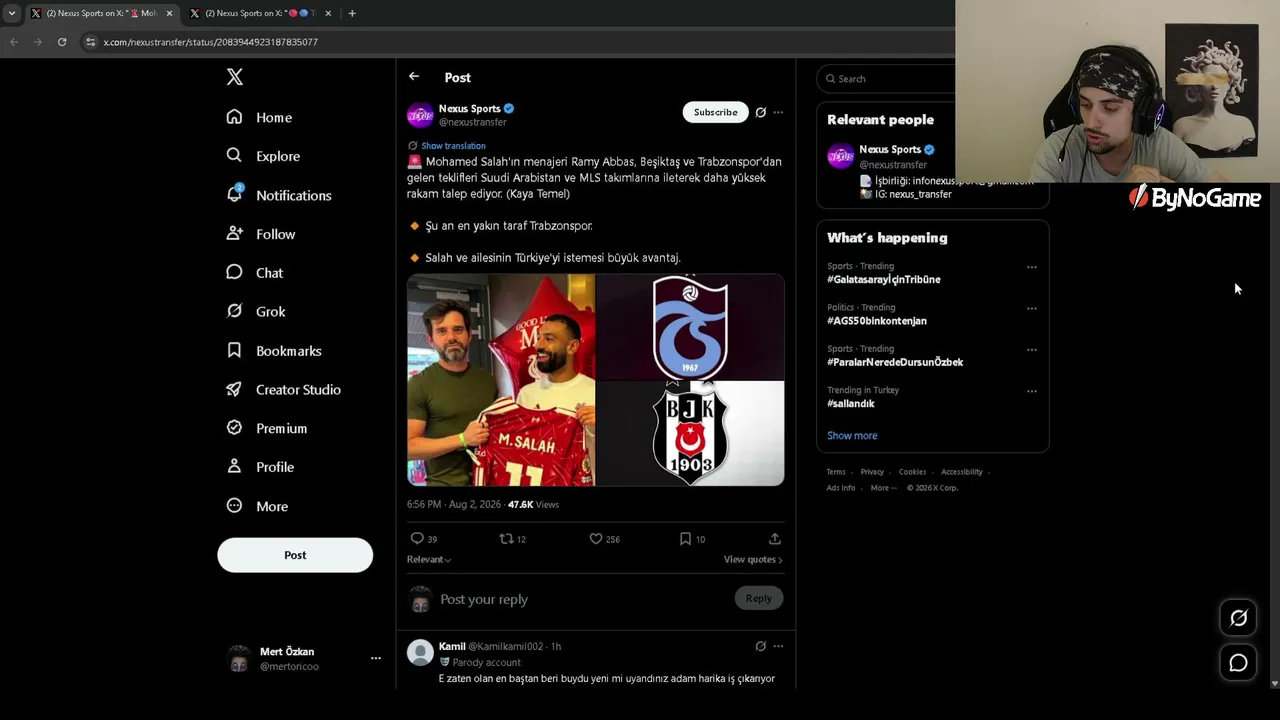
Task: Close the second Nexus Sports browser tab
Action: tap(328, 13)
